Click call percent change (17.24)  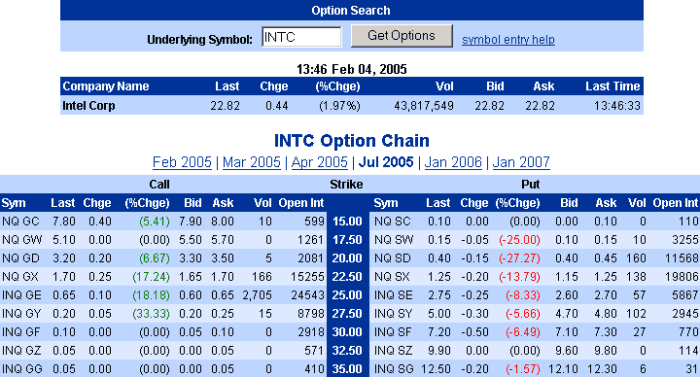151,277
